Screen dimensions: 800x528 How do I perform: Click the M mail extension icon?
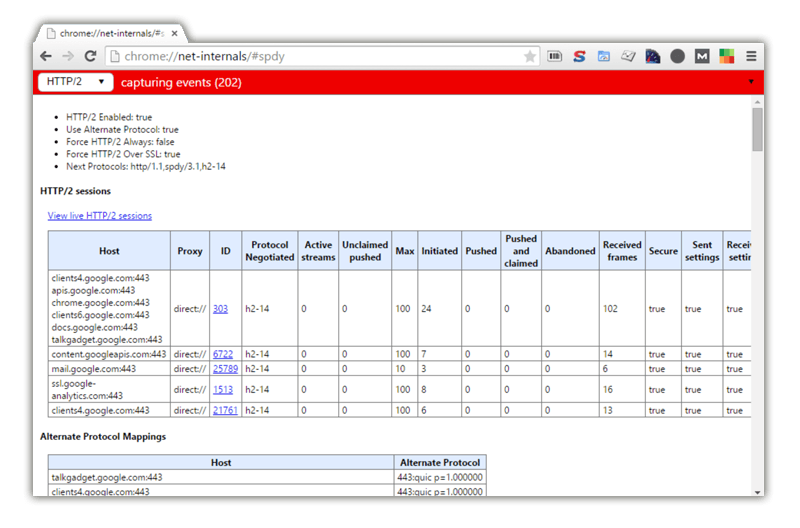[702, 56]
